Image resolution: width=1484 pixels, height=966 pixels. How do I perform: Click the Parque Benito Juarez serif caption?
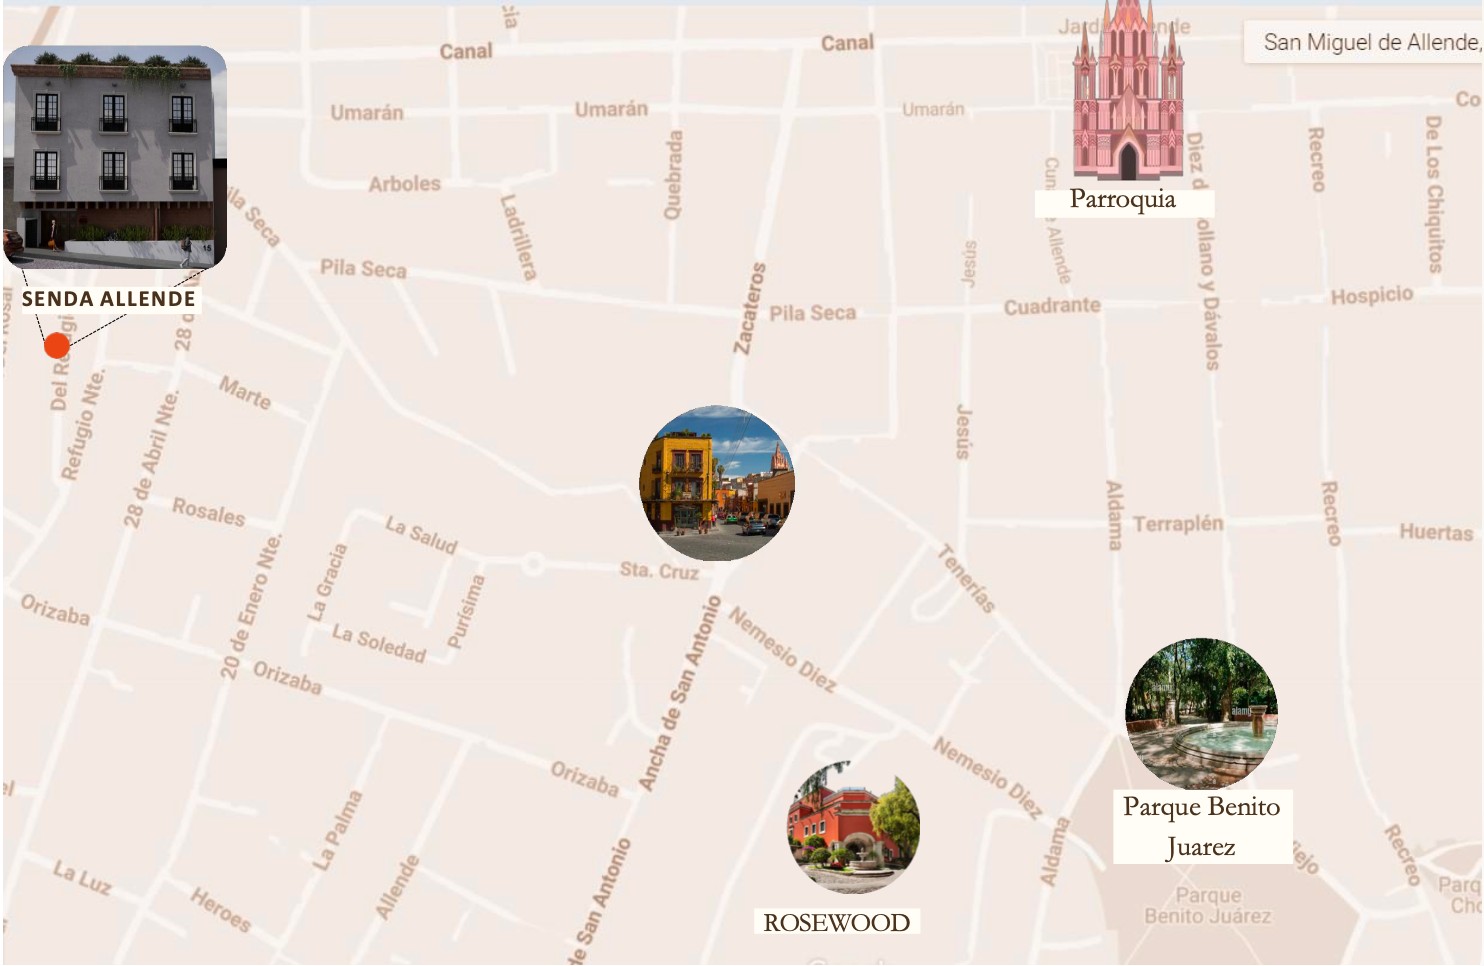pos(1201,827)
